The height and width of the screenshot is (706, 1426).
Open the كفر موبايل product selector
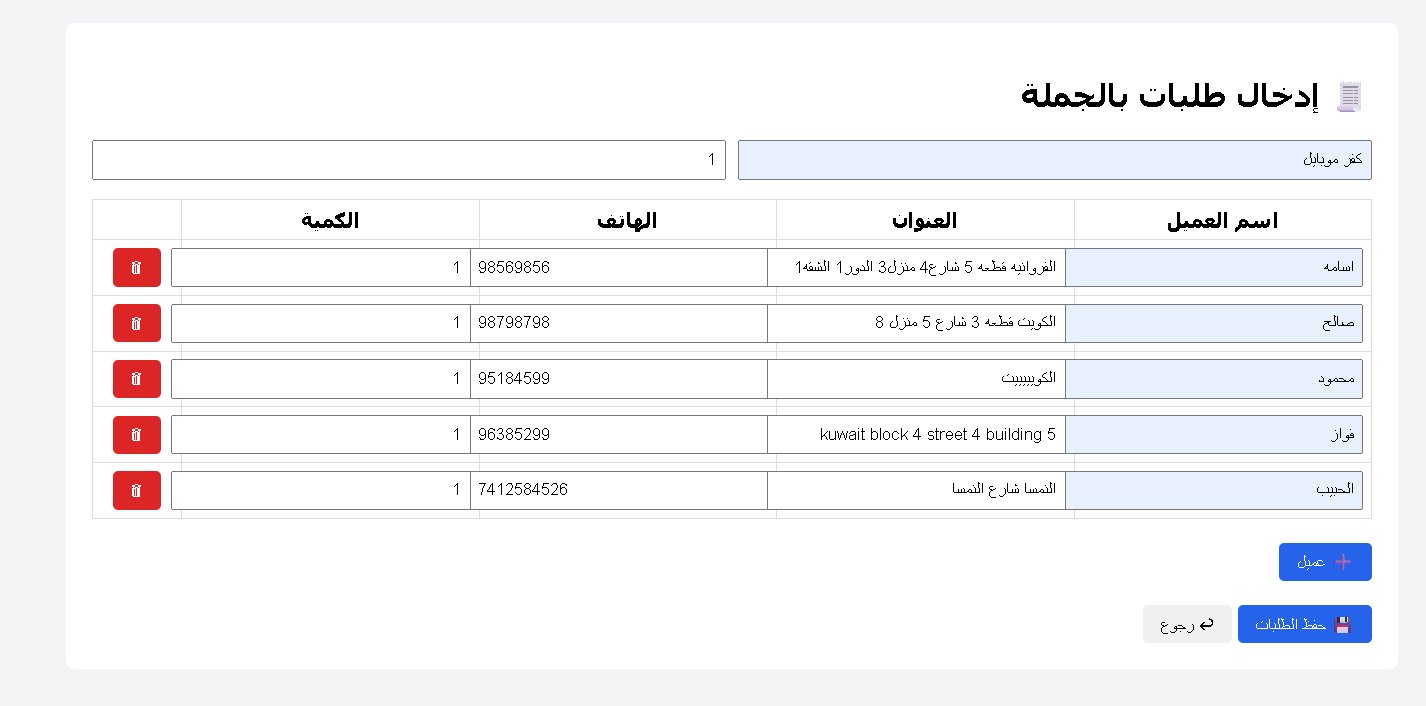[x=1054, y=159]
